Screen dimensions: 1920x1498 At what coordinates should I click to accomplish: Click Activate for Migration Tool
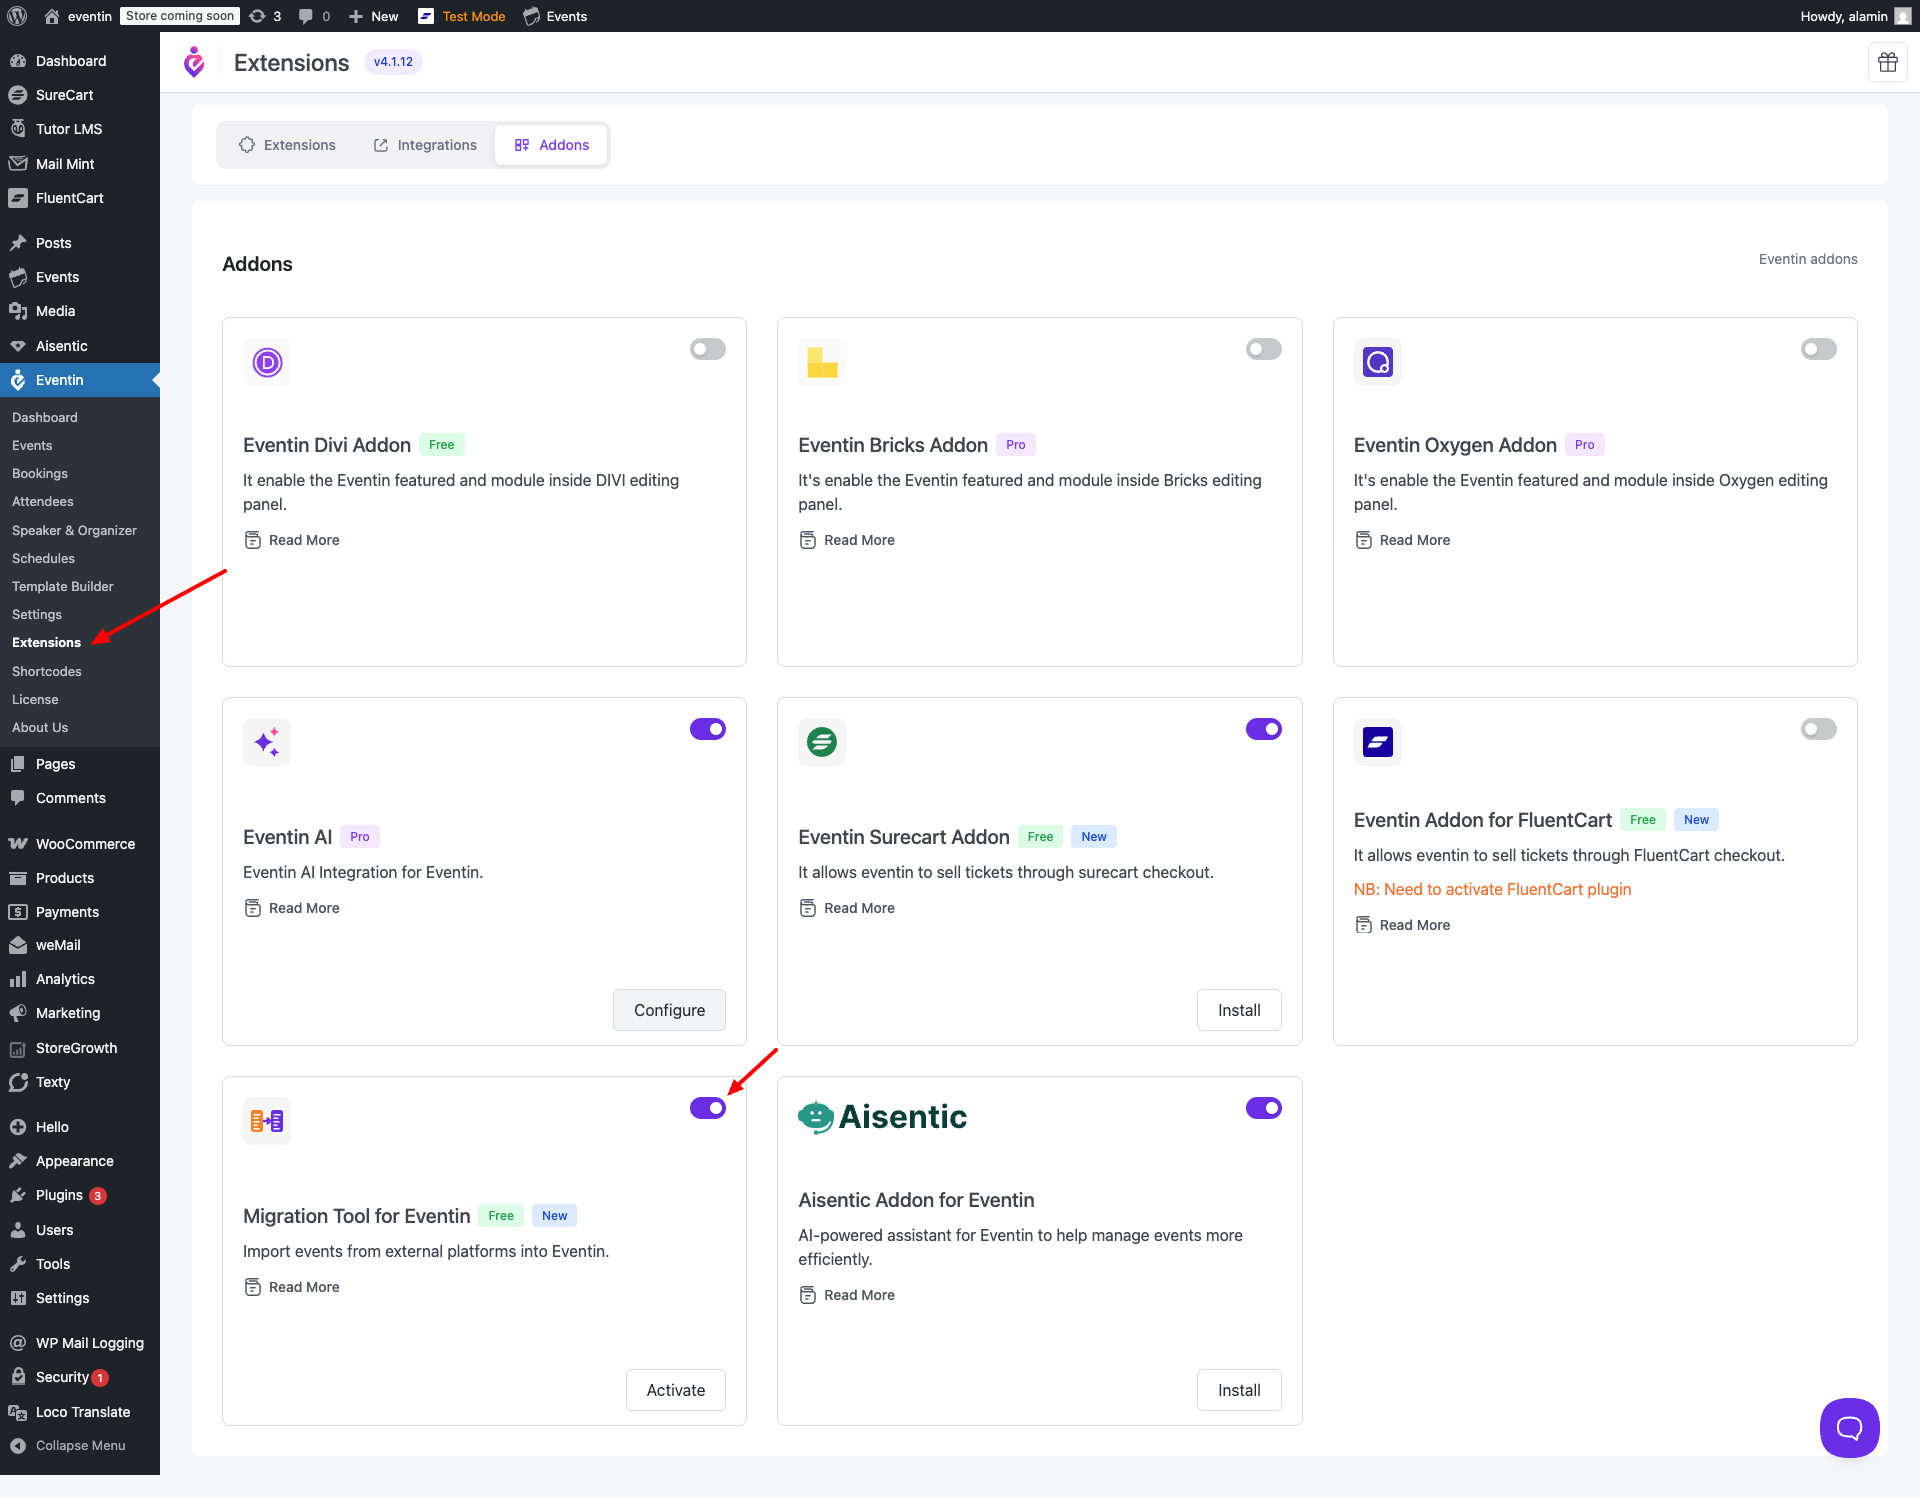pos(676,1390)
